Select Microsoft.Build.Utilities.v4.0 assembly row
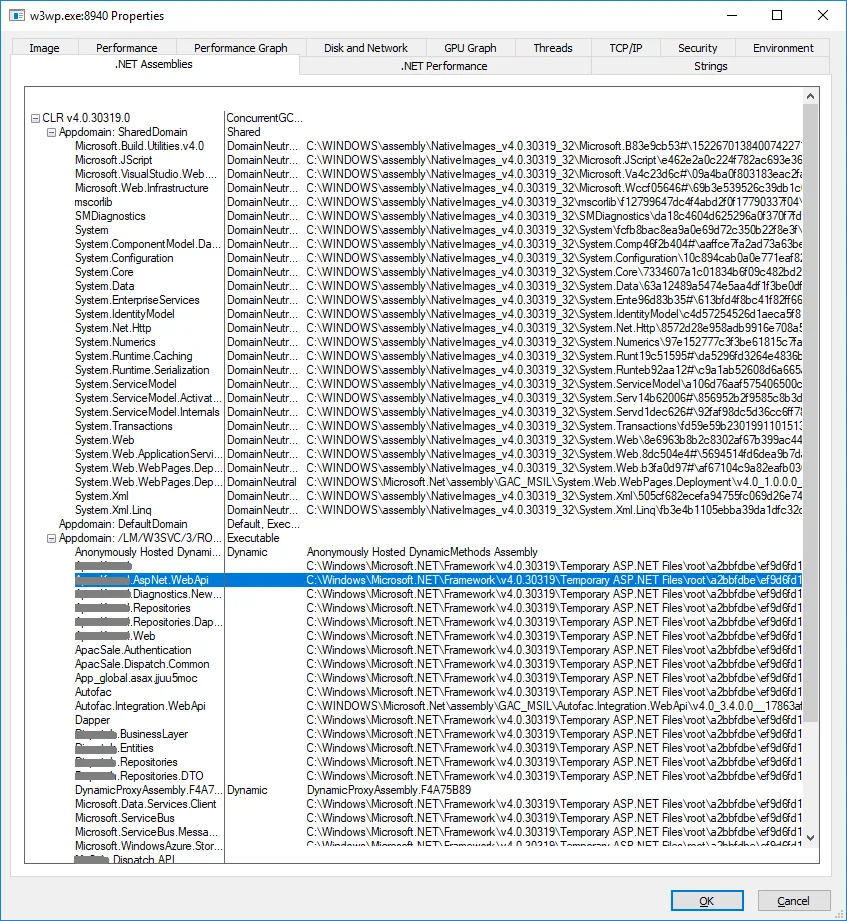Viewport: 847px width, 921px height. 139,146
